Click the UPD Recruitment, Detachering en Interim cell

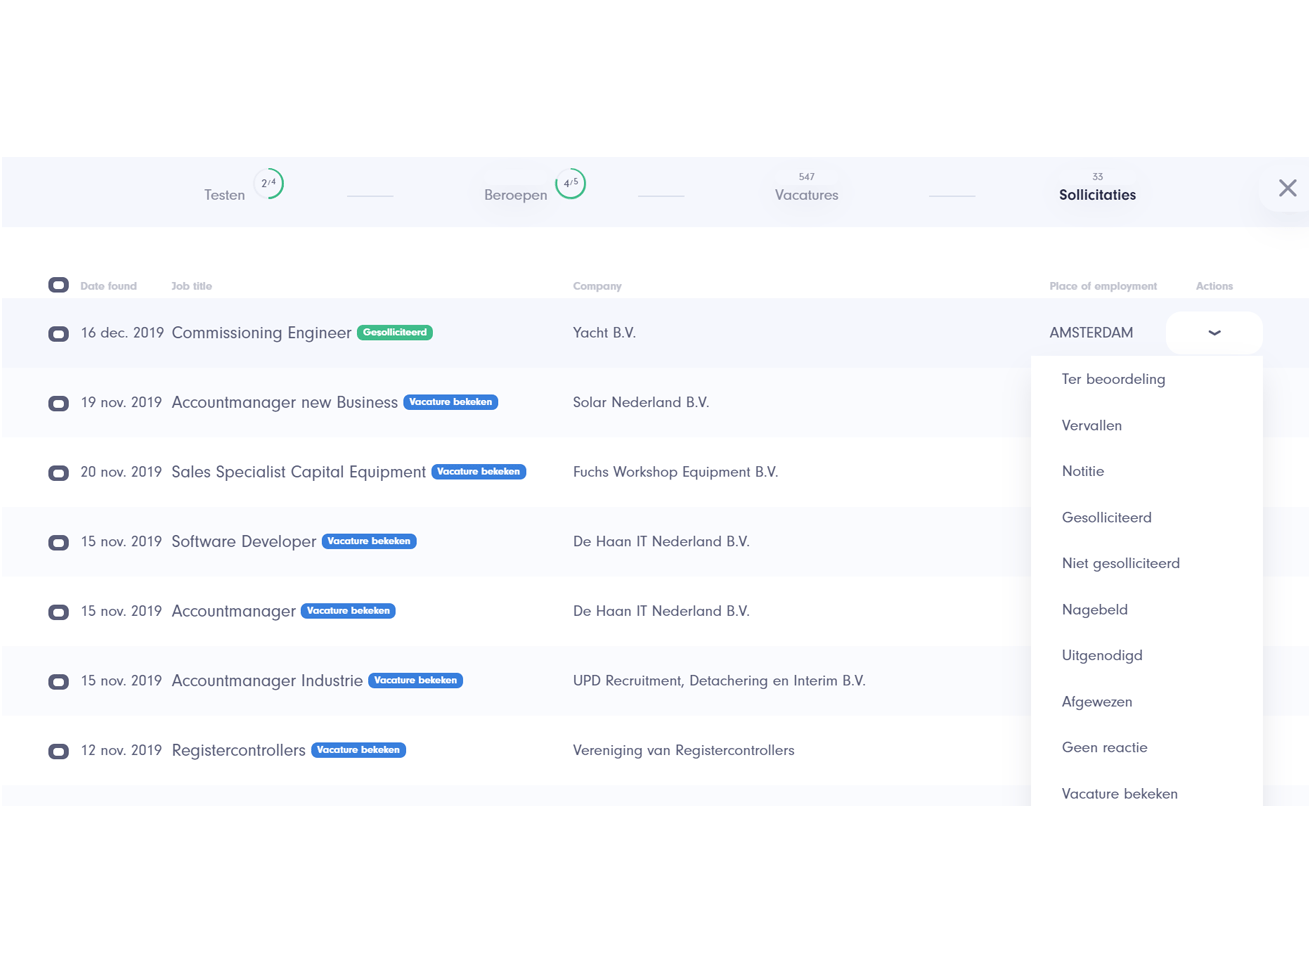[719, 680]
